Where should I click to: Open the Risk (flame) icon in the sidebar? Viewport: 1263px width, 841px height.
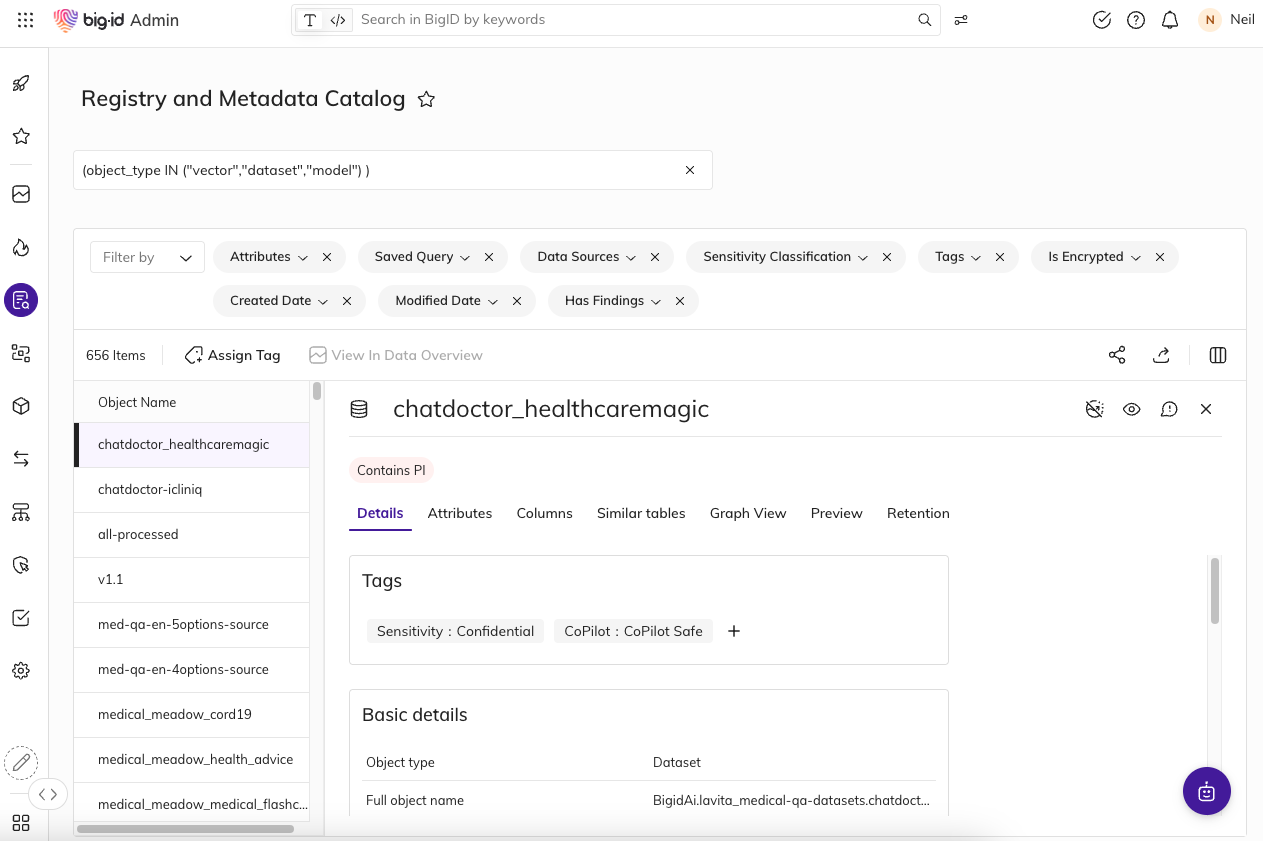click(21, 248)
